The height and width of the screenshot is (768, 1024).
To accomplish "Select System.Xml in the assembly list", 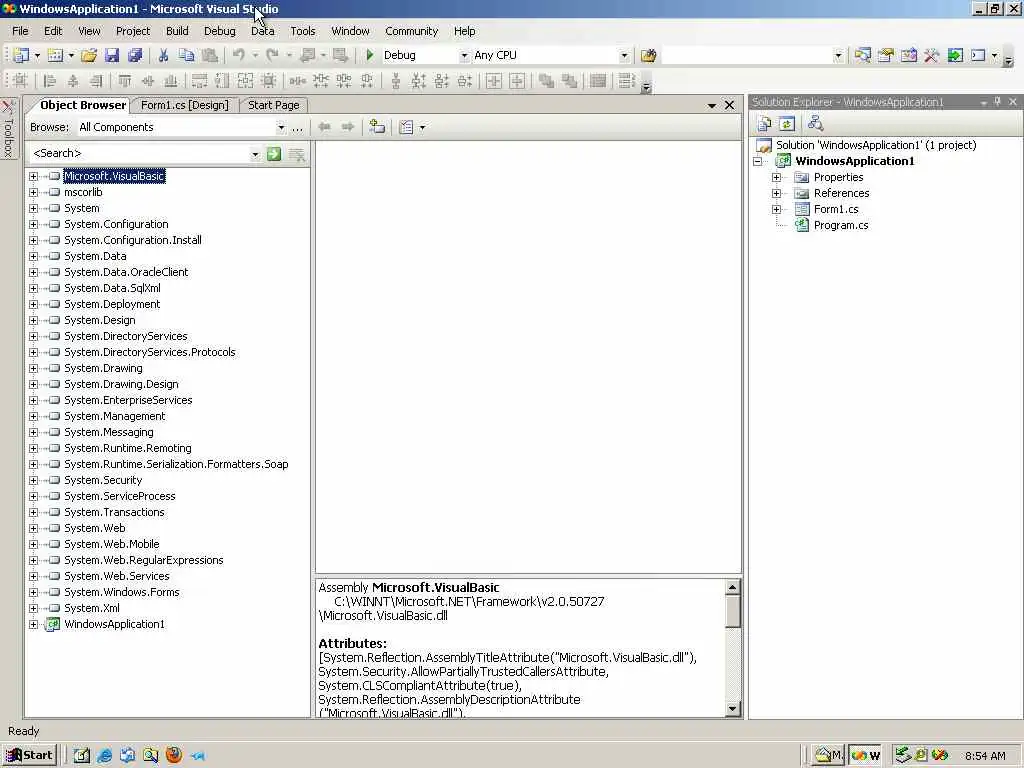I will 91,609.
